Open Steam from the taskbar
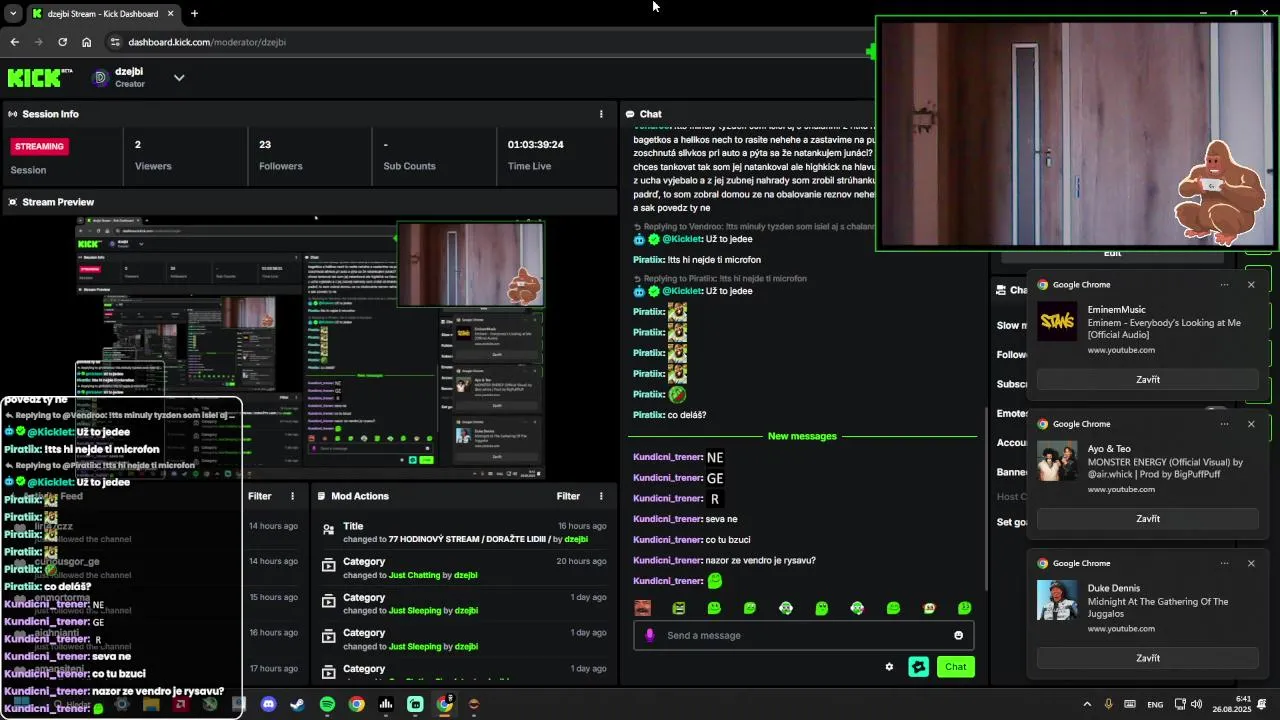Screen dimensions: 1280x720 [297, 704]
